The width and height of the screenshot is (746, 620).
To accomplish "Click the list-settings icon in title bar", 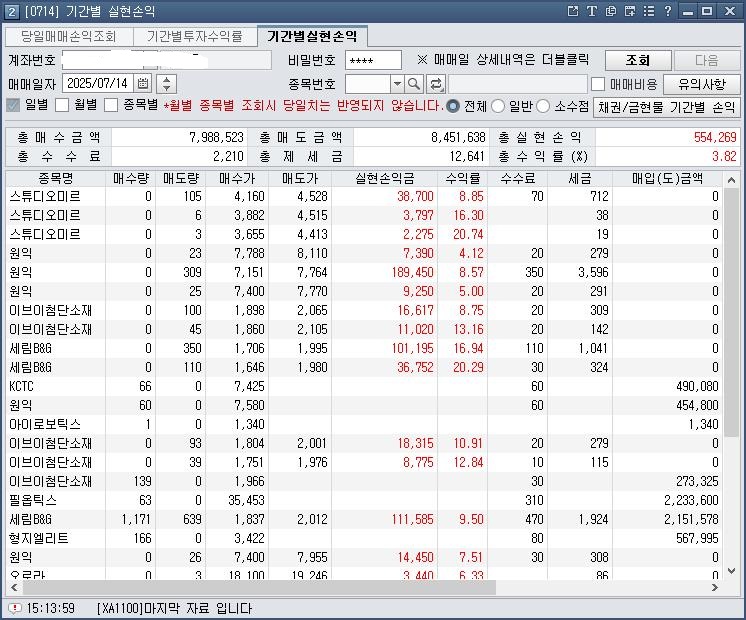I will click(648, 11).
